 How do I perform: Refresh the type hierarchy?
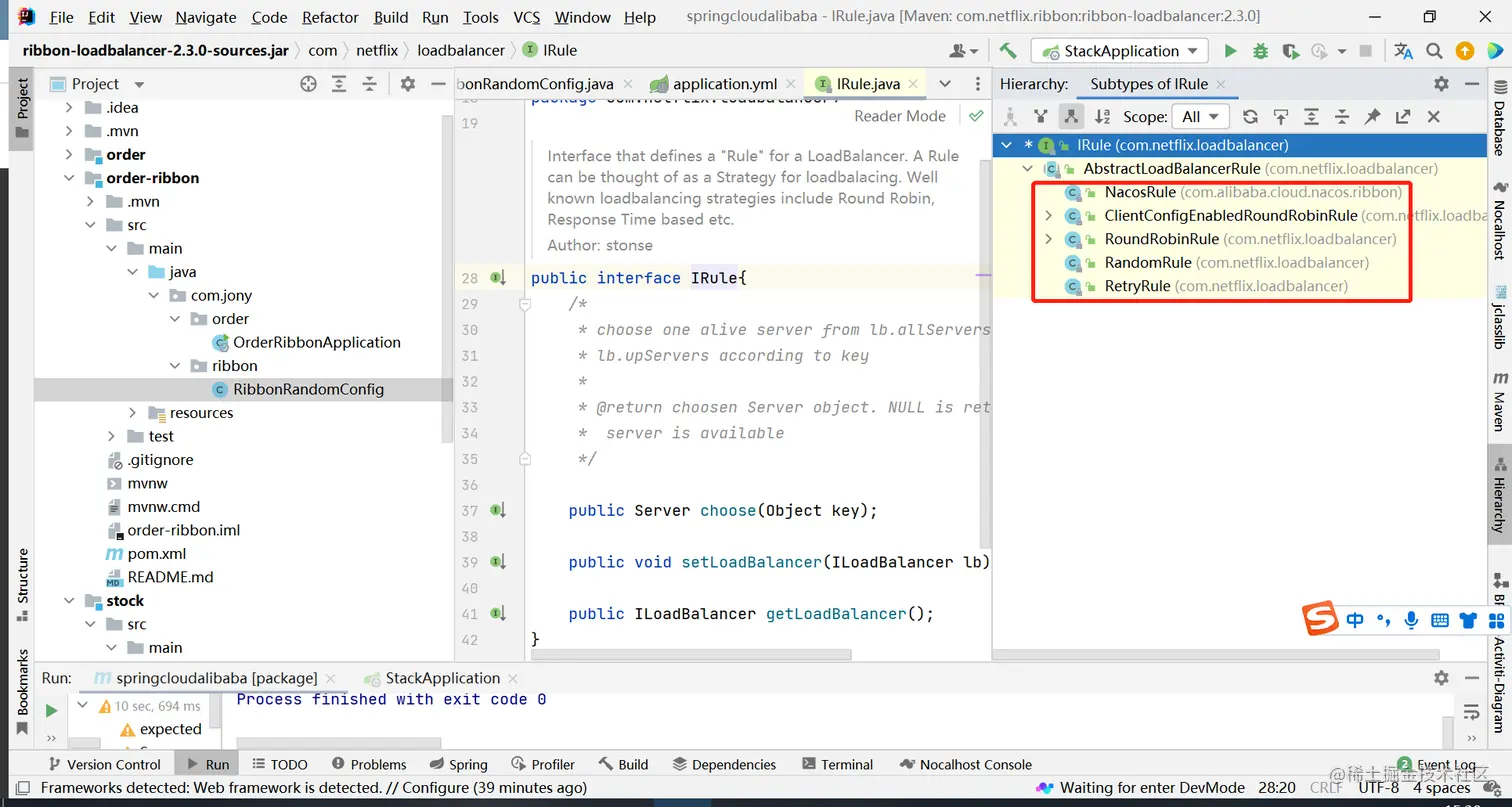click(1250, 117)
